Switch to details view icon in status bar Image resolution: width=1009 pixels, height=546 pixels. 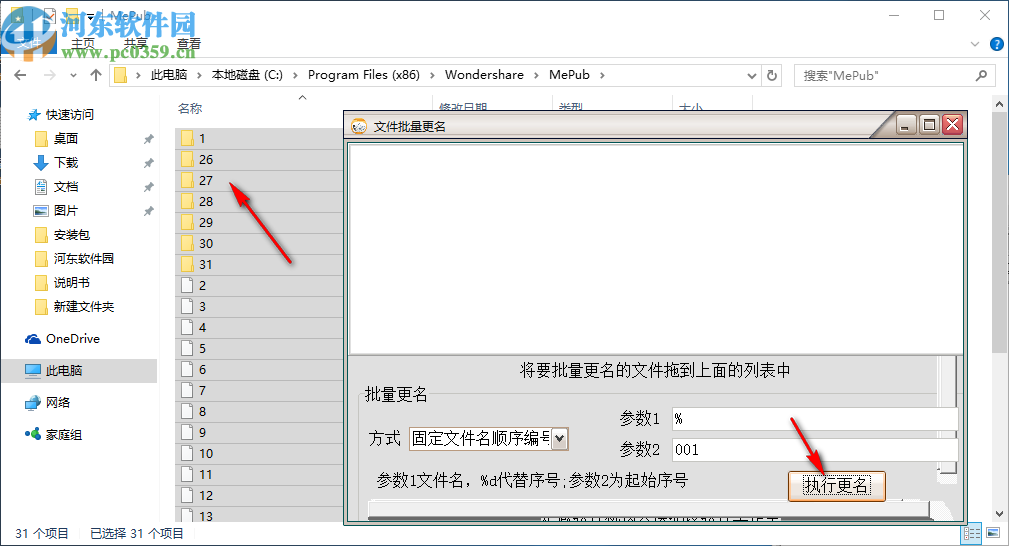pyautogui.click(x=972, y=533)
